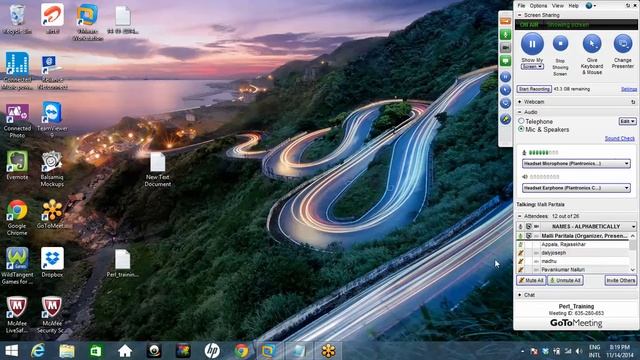The width and height of the screenshot is (640, 360).
Task: Undock the webcam pane with its corner icon
Action: pyautogui.click(x=633, y=102)
